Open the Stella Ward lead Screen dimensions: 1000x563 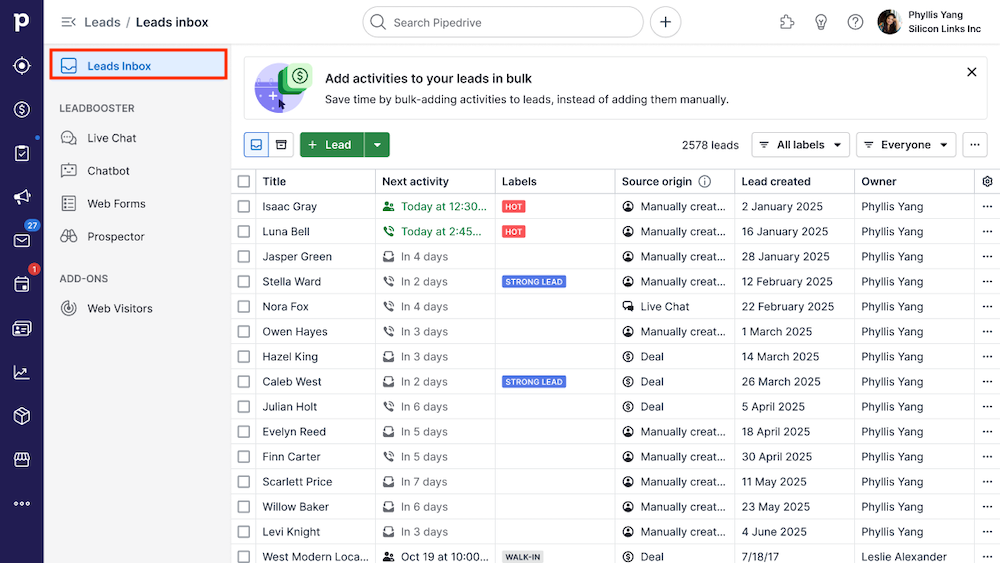point(291,282)
